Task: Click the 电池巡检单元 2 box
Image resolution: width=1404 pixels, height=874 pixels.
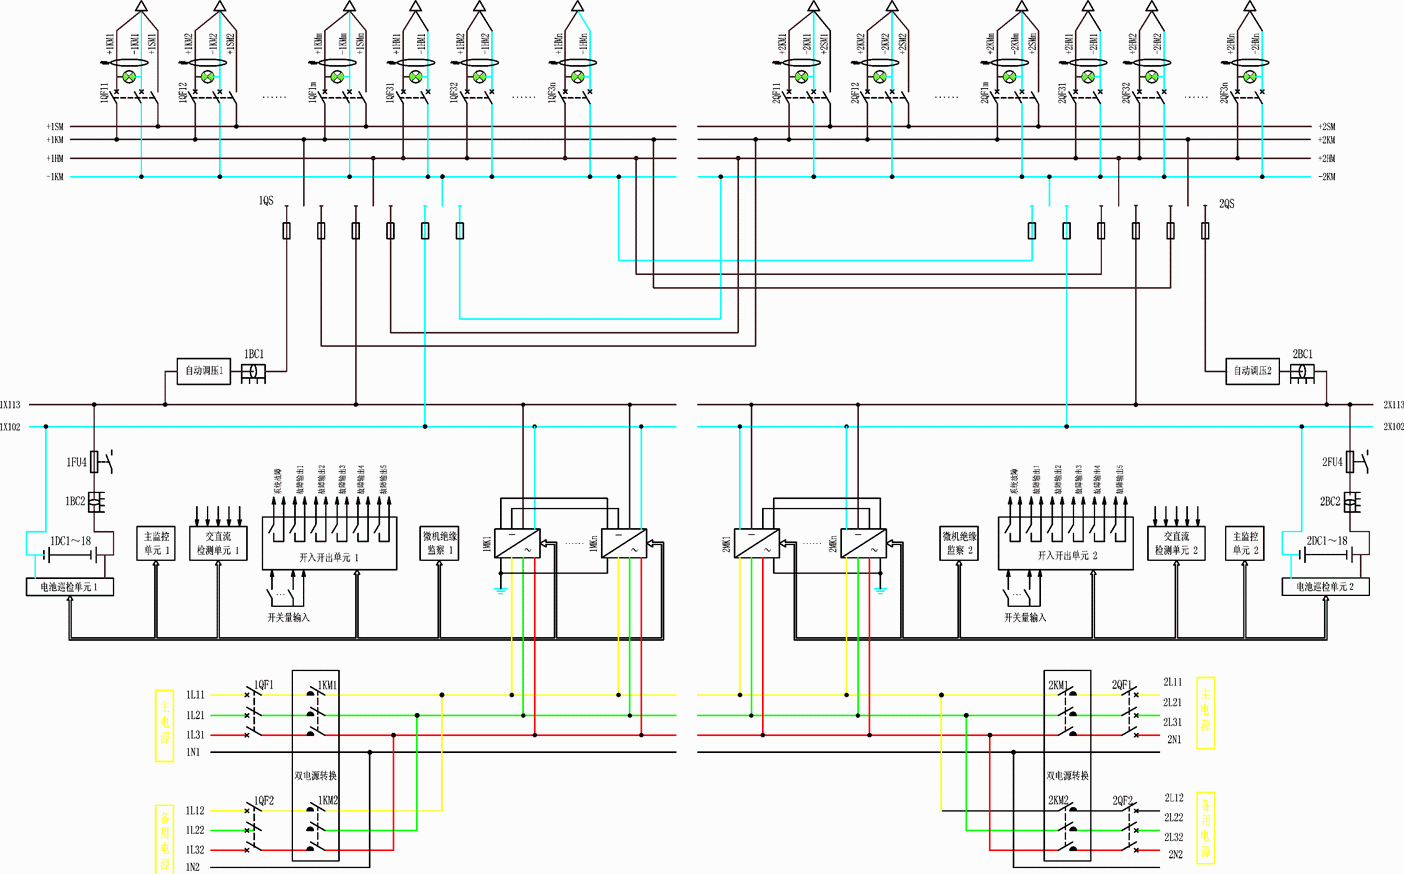Action: tap(1325, 587)
